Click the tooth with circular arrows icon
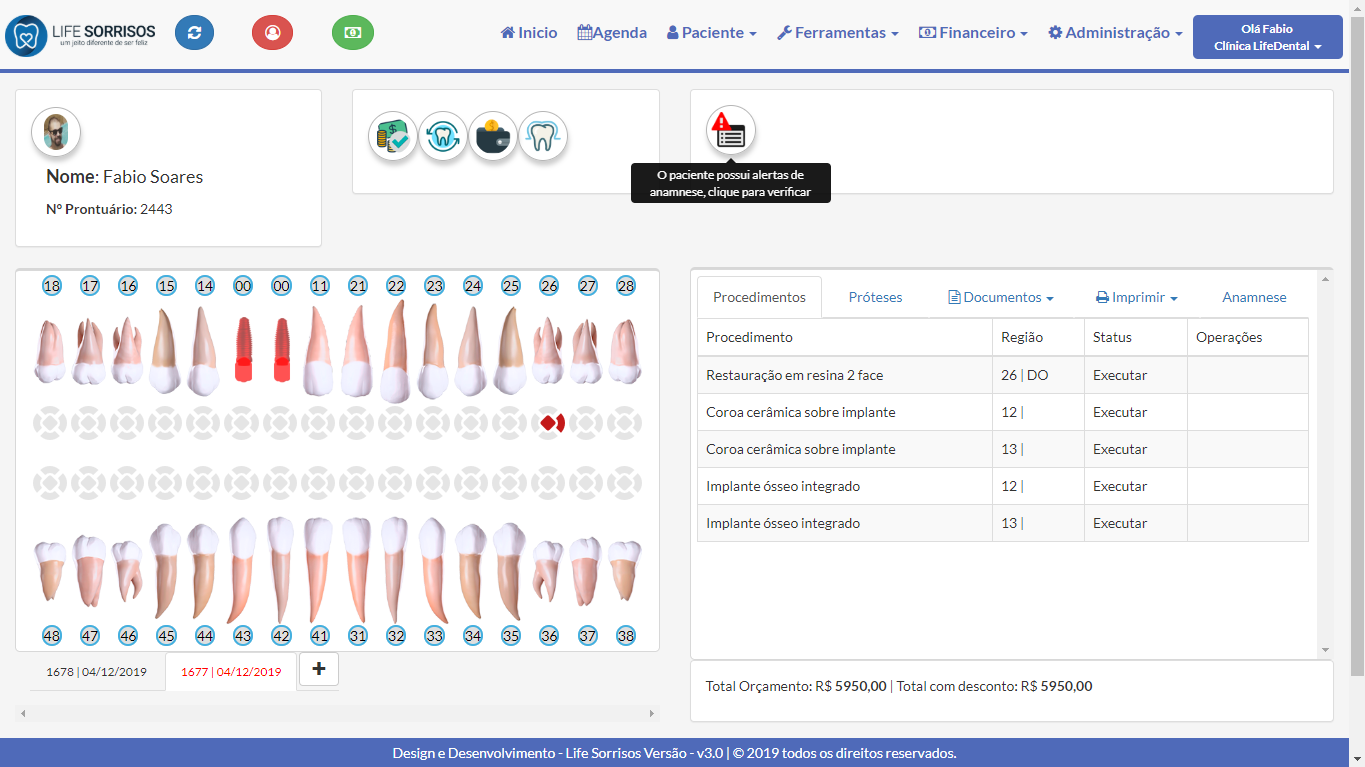This screenshot has width=1365, height=767. point(443,136)
